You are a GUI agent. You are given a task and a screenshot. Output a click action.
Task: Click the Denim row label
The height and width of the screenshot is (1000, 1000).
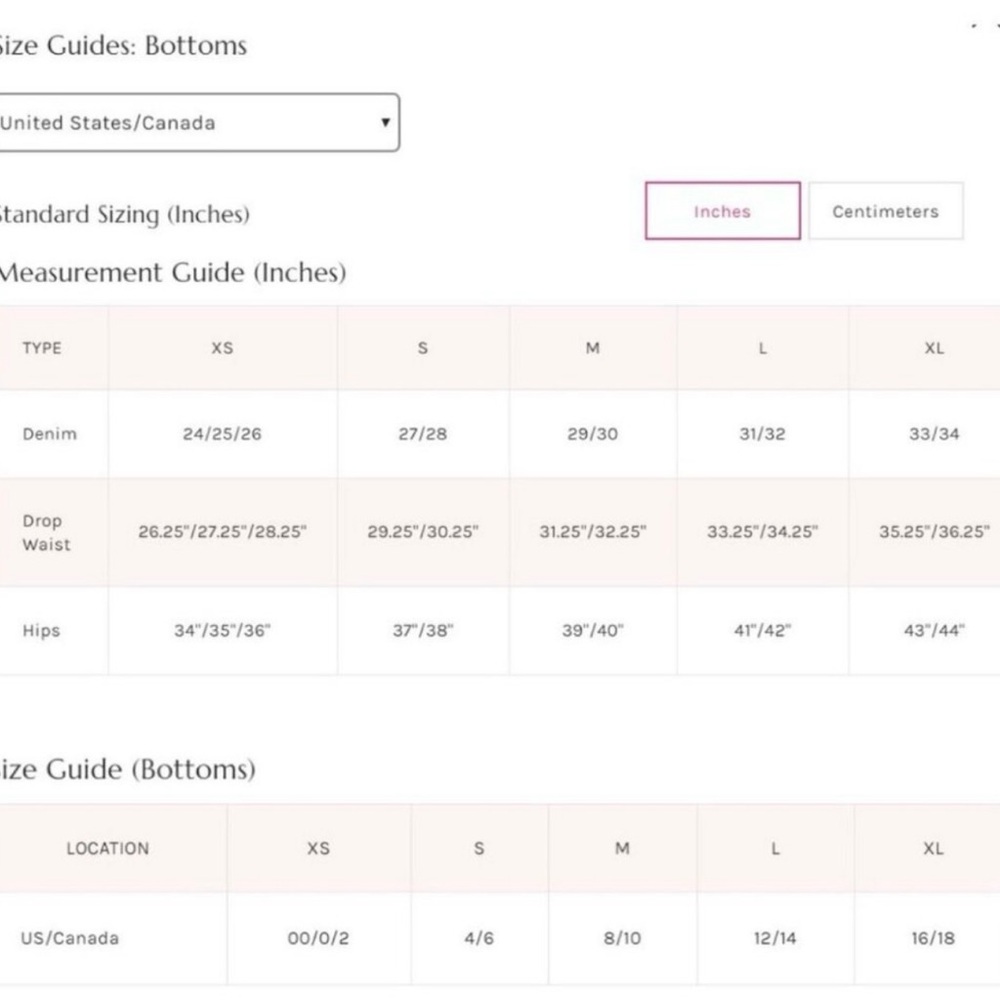point(50,434)
